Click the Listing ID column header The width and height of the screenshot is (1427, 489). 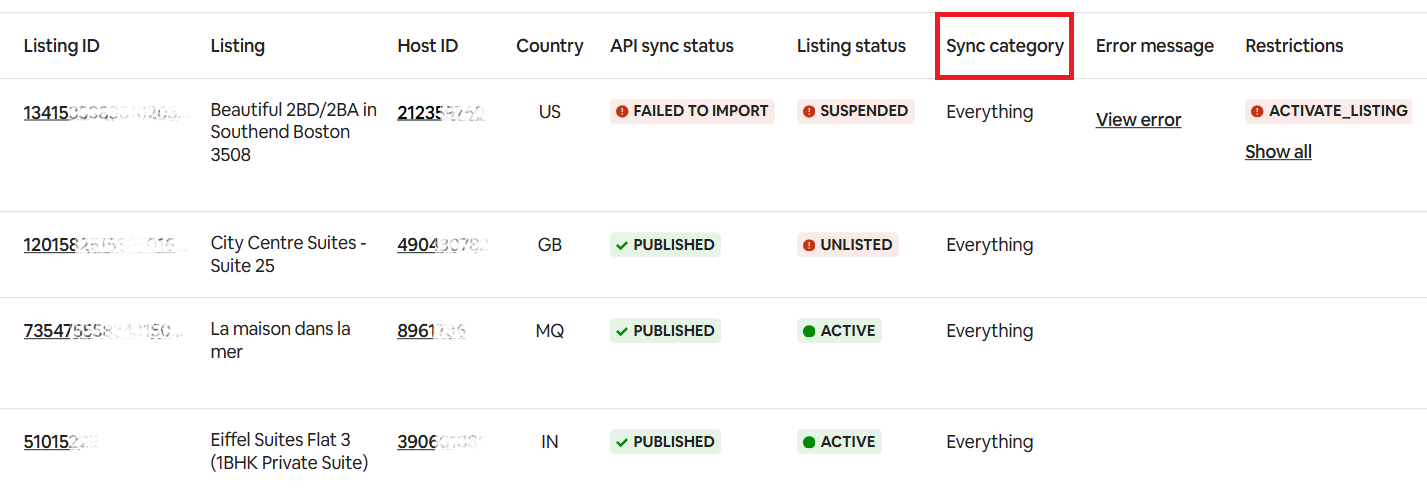click(x=61, y=46)
